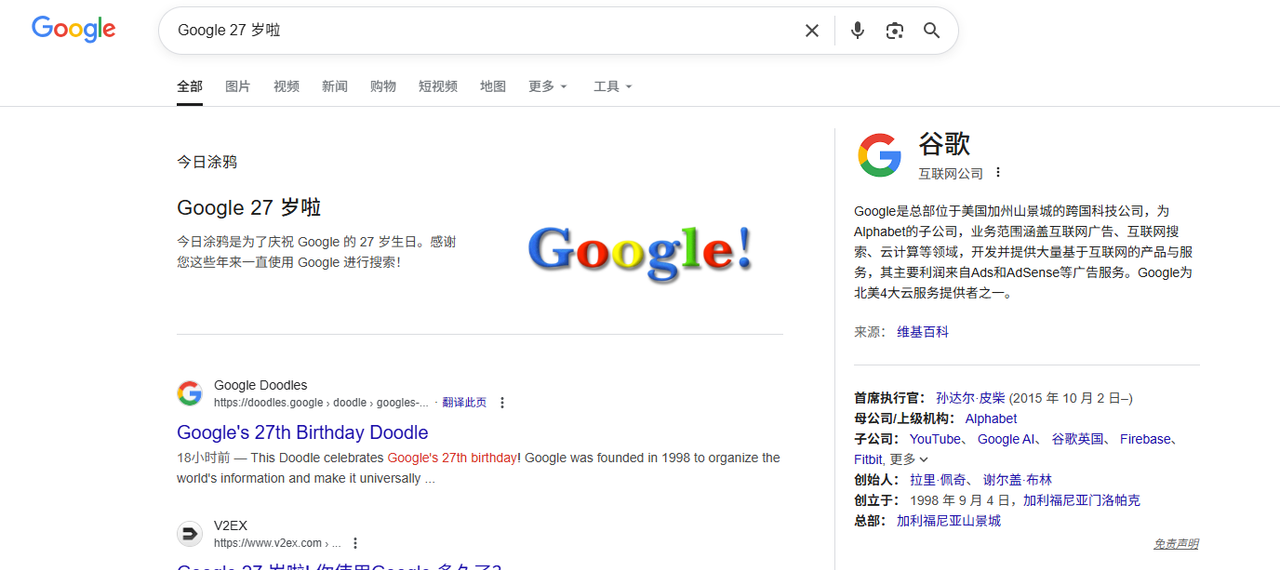Viewport: 1280px width, 570px height.
Task: Click the 互联网公司 subtitle
Action: [x=951, y=174]
